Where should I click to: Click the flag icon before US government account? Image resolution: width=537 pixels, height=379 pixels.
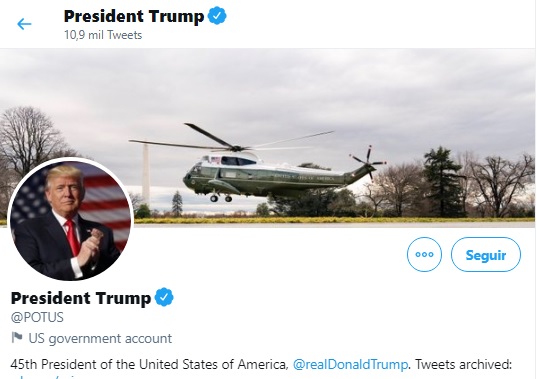pyautogui.click(x=17, y=338)
